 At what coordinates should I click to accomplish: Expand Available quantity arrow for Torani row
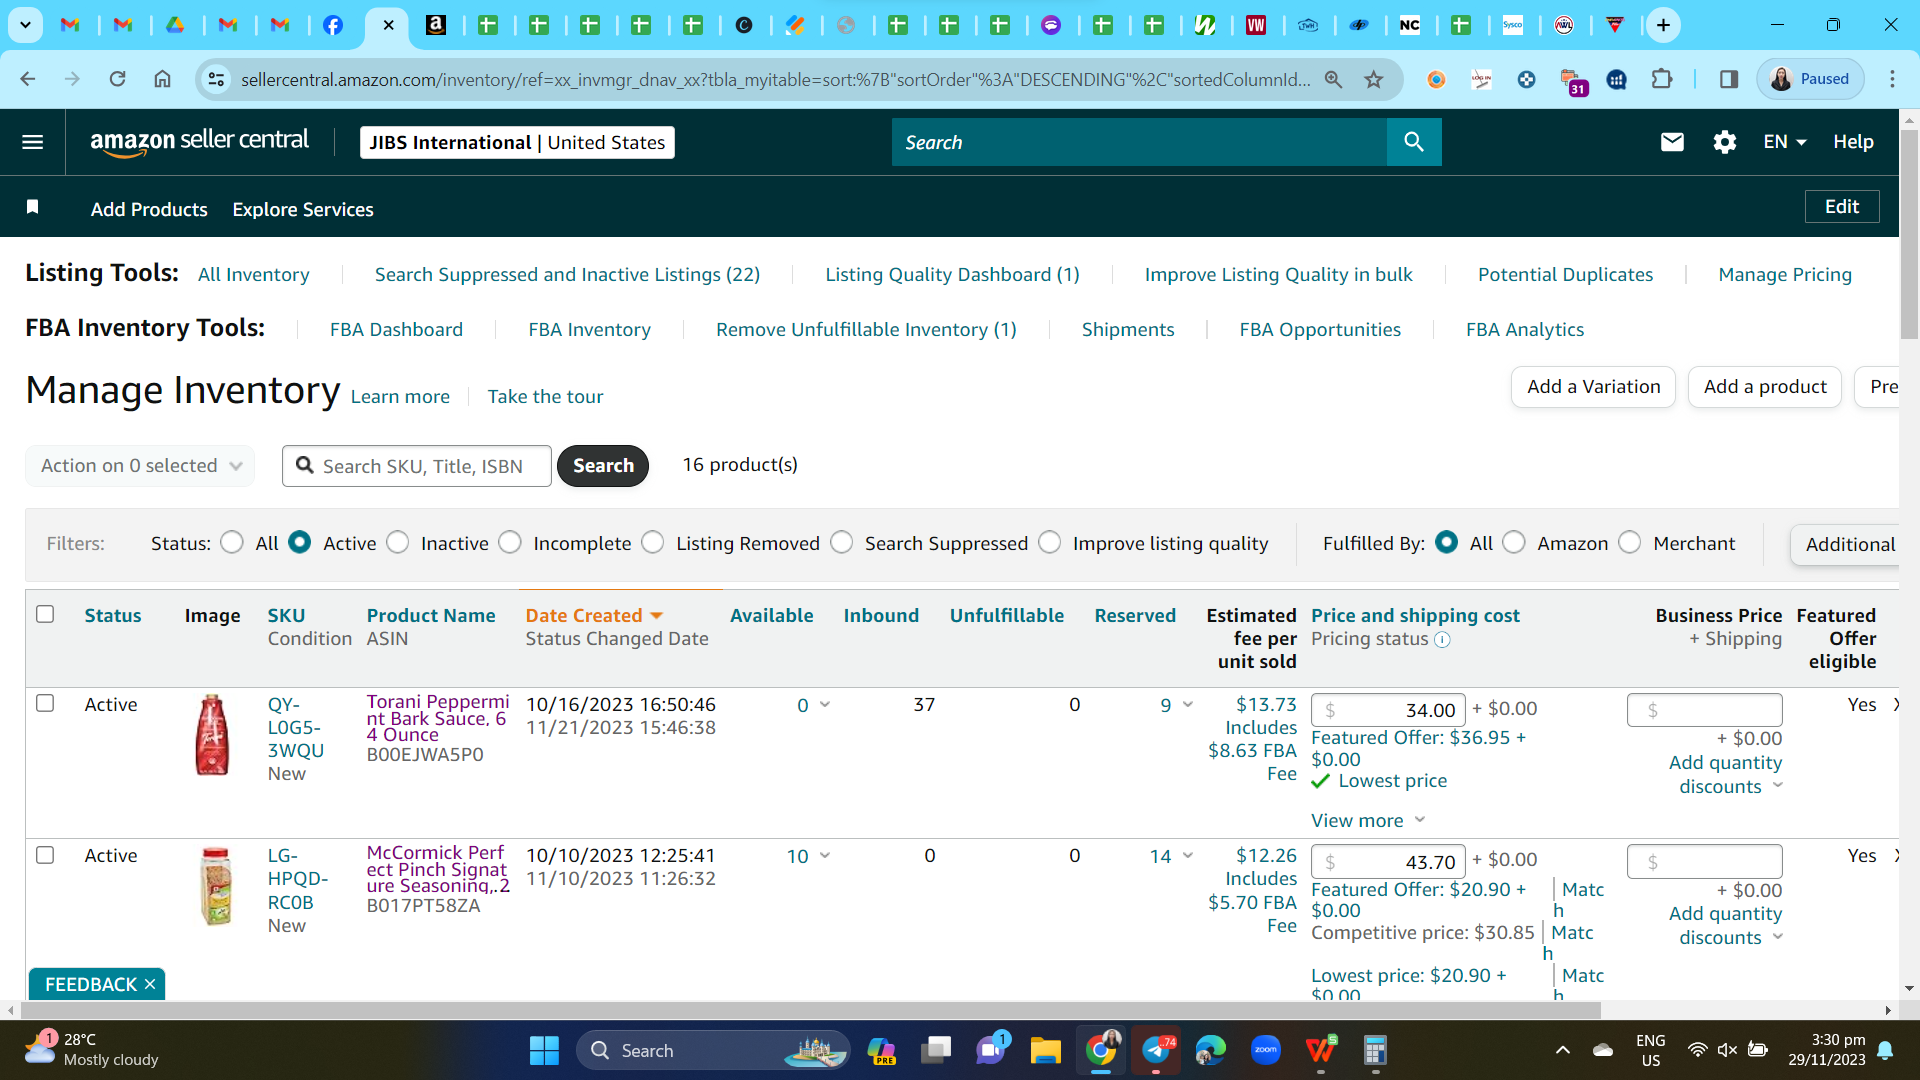coord(825,705)
